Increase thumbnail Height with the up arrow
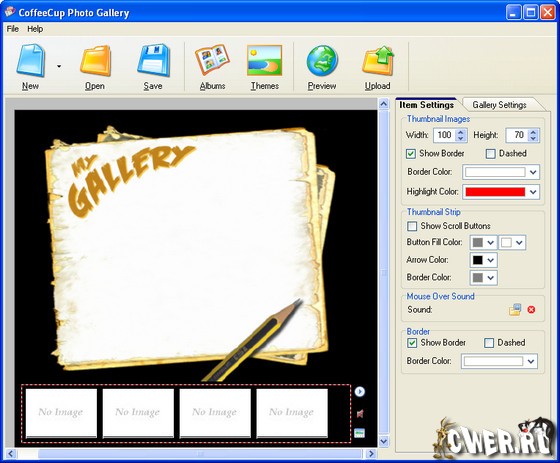Image resolution: width=560 pixels, height=463 pixels. click(x=533, y=132)
